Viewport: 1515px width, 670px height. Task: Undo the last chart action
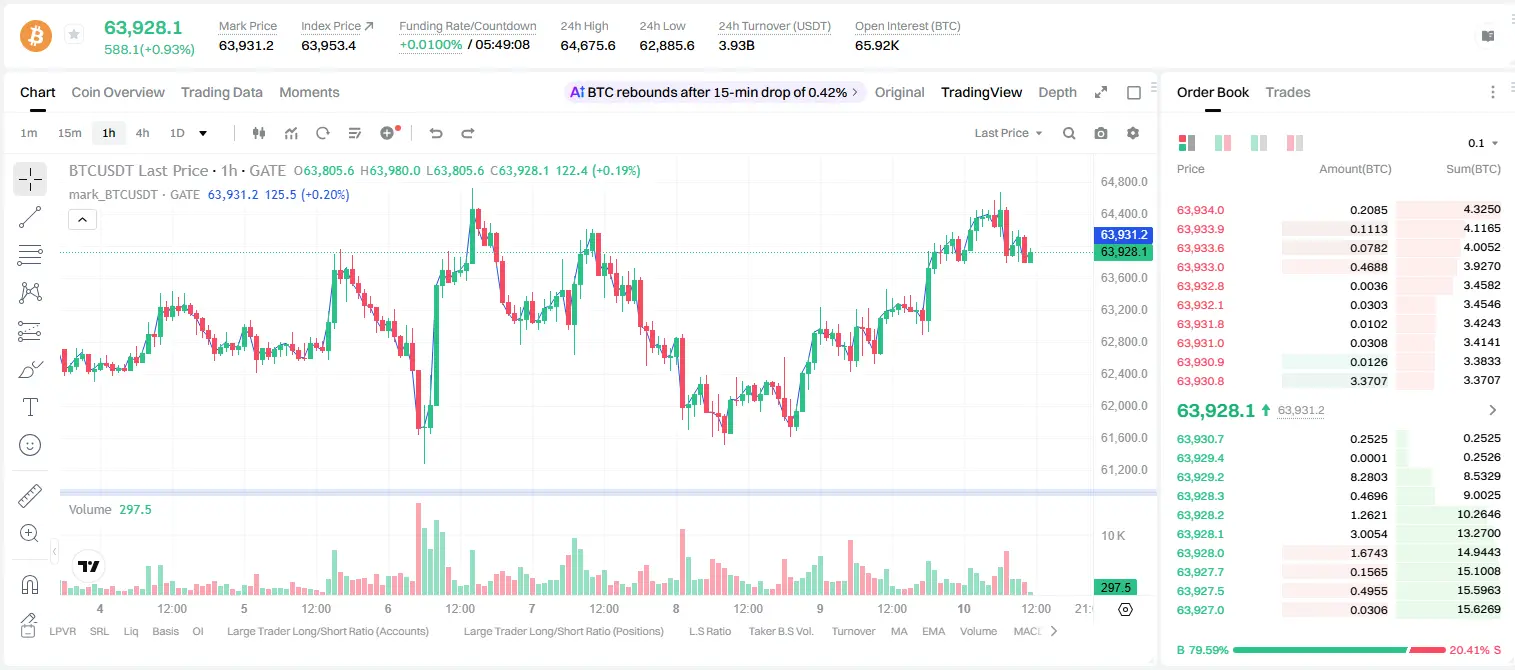[436, 133]
